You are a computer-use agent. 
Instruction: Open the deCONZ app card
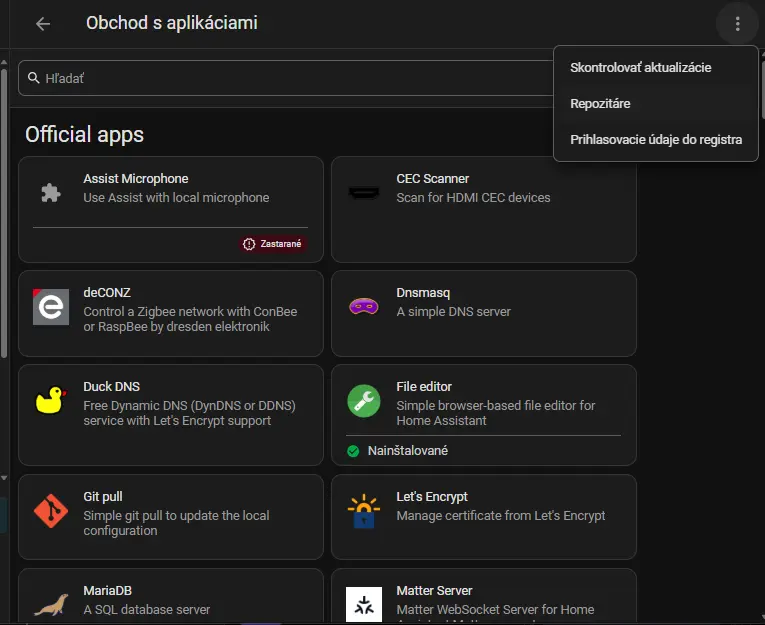point(171,313)
